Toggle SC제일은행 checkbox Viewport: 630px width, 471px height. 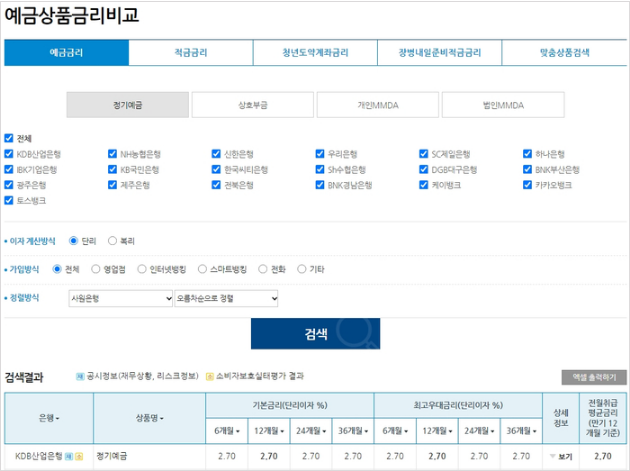(423, 154)
